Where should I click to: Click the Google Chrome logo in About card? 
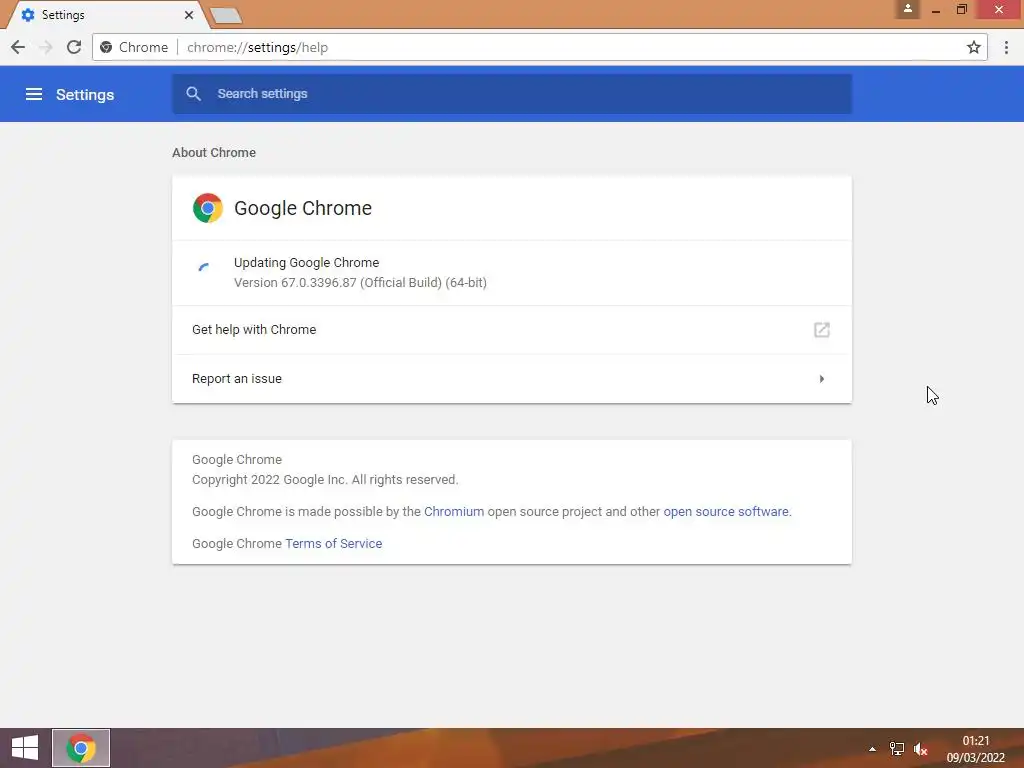pos(208,208)
